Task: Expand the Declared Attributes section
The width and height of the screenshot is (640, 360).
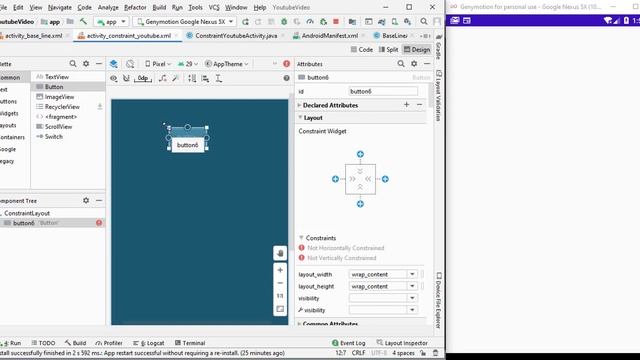Action: 300,105
